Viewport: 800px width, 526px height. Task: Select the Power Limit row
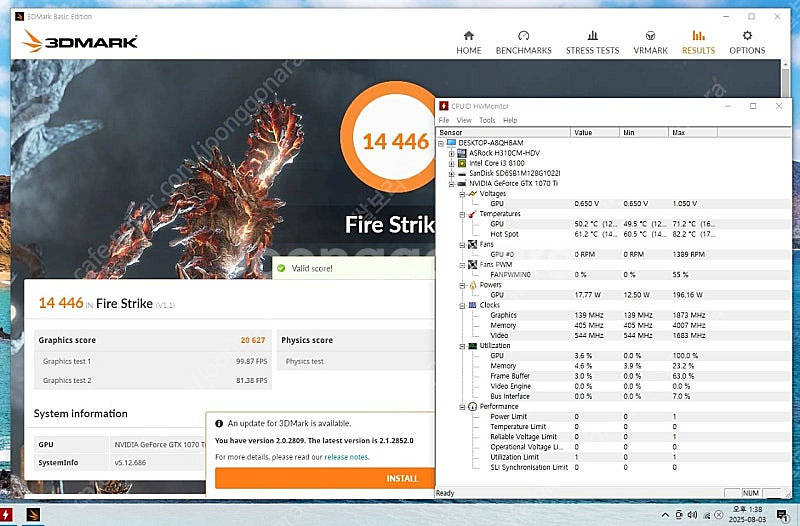click(614, 416)
